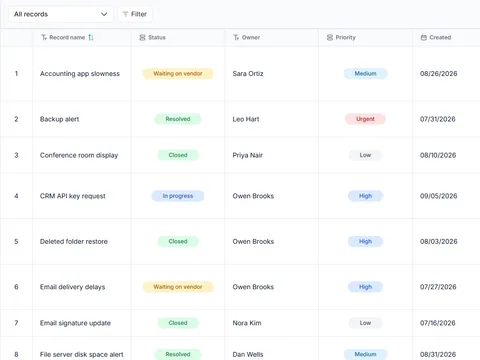Click Urgent priority badge for Backup alert
Image resolution: width=480 pixels, height=360 pixels.
pyautogui.click(x=365, y=119)
